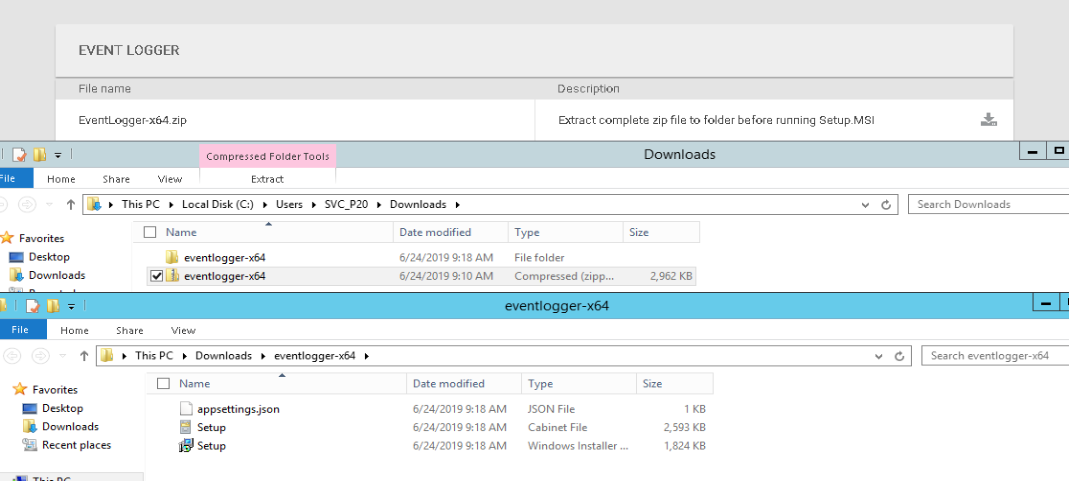Click forward arrow in eventlogger-x64 window
1069x481 pixels.
[x=40, y=356]
